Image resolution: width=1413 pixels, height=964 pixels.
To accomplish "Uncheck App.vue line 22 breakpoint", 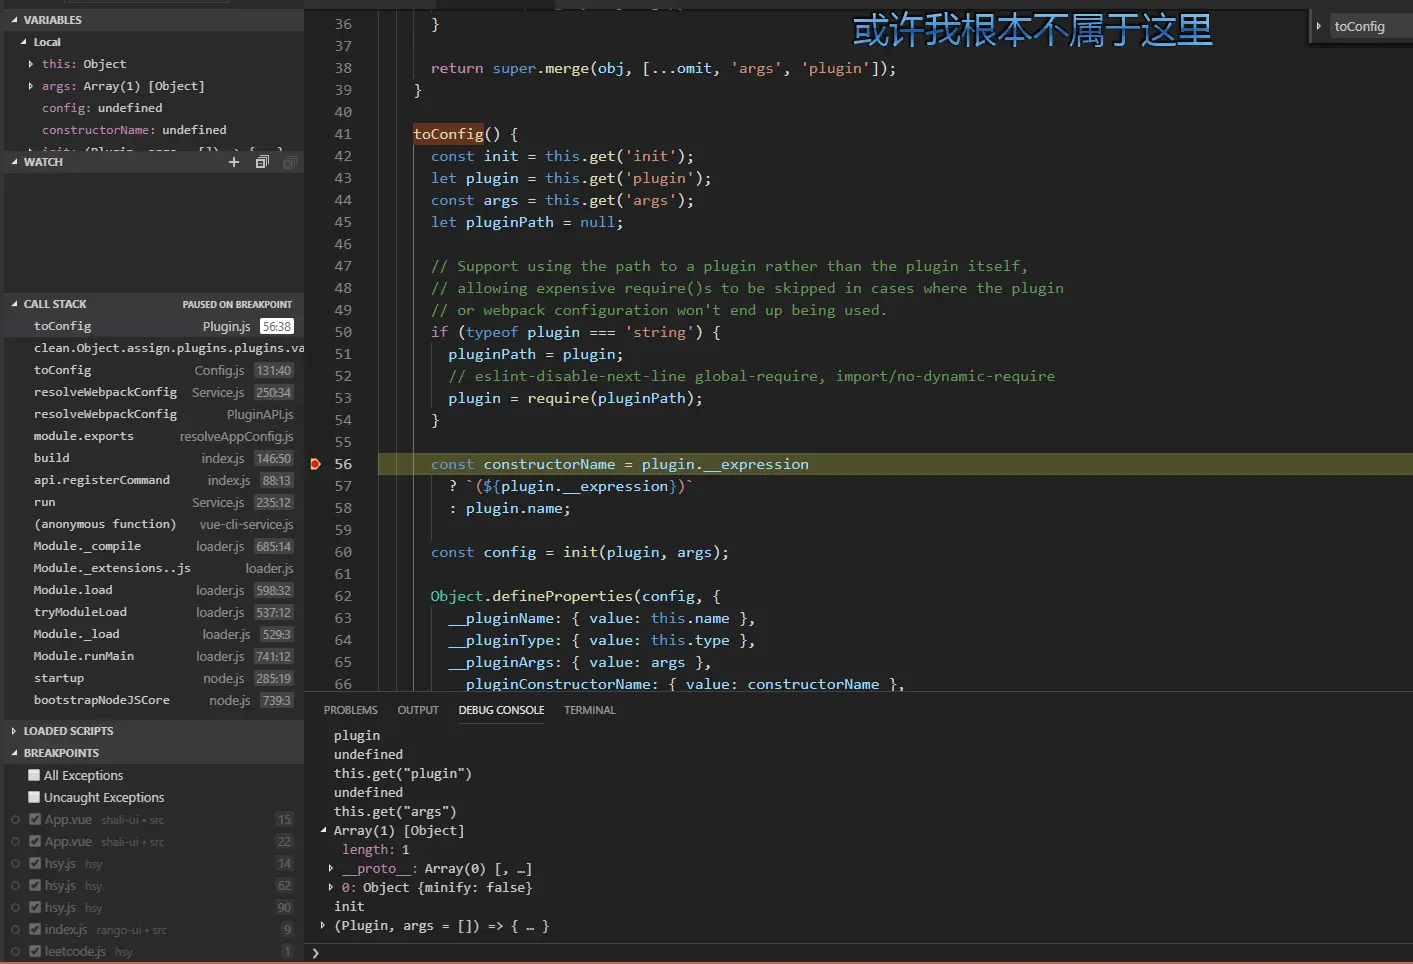I will click(35, 842).
